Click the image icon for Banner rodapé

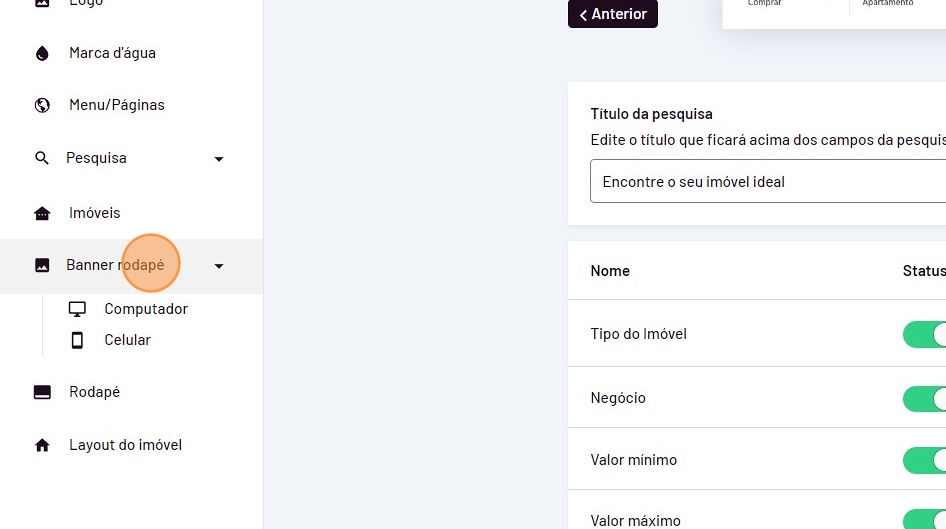coord(42,265)
